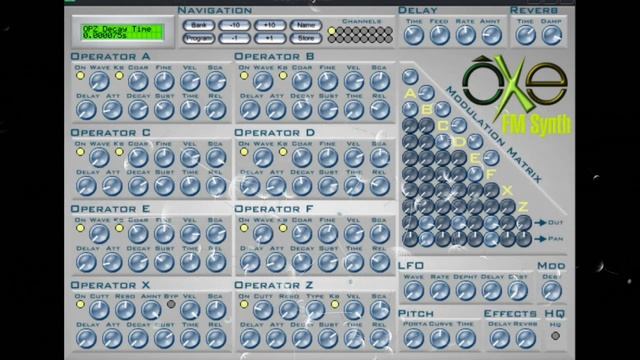640x360 pixels.
Task: Click the Delay Amnt knob
Action: [491, 36]
